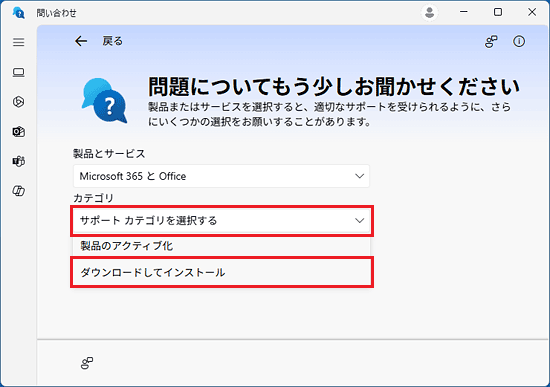This screenshot has height=387, width=550.
Task: Close the 問い合わせ window
Action: [x=532, y=12]
